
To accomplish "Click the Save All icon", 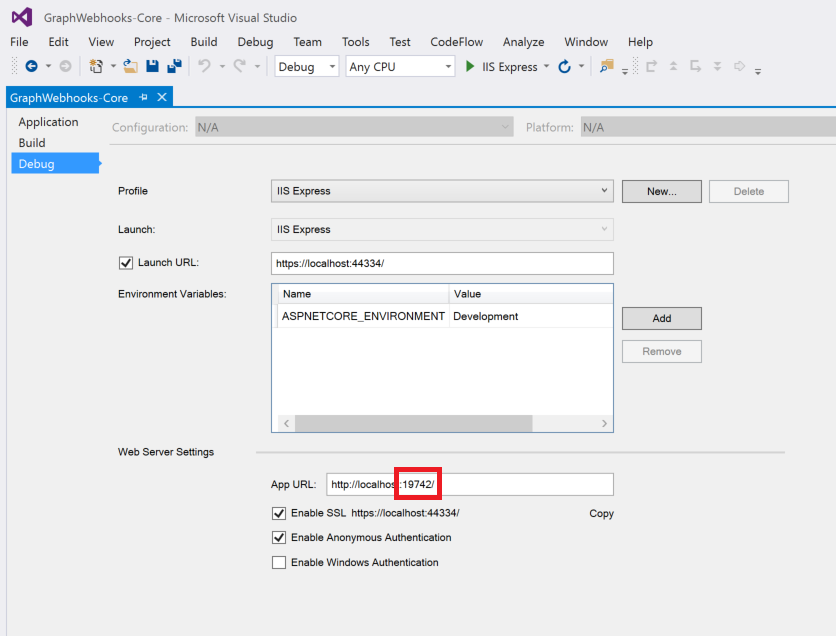I will click(x=174, y=66).
